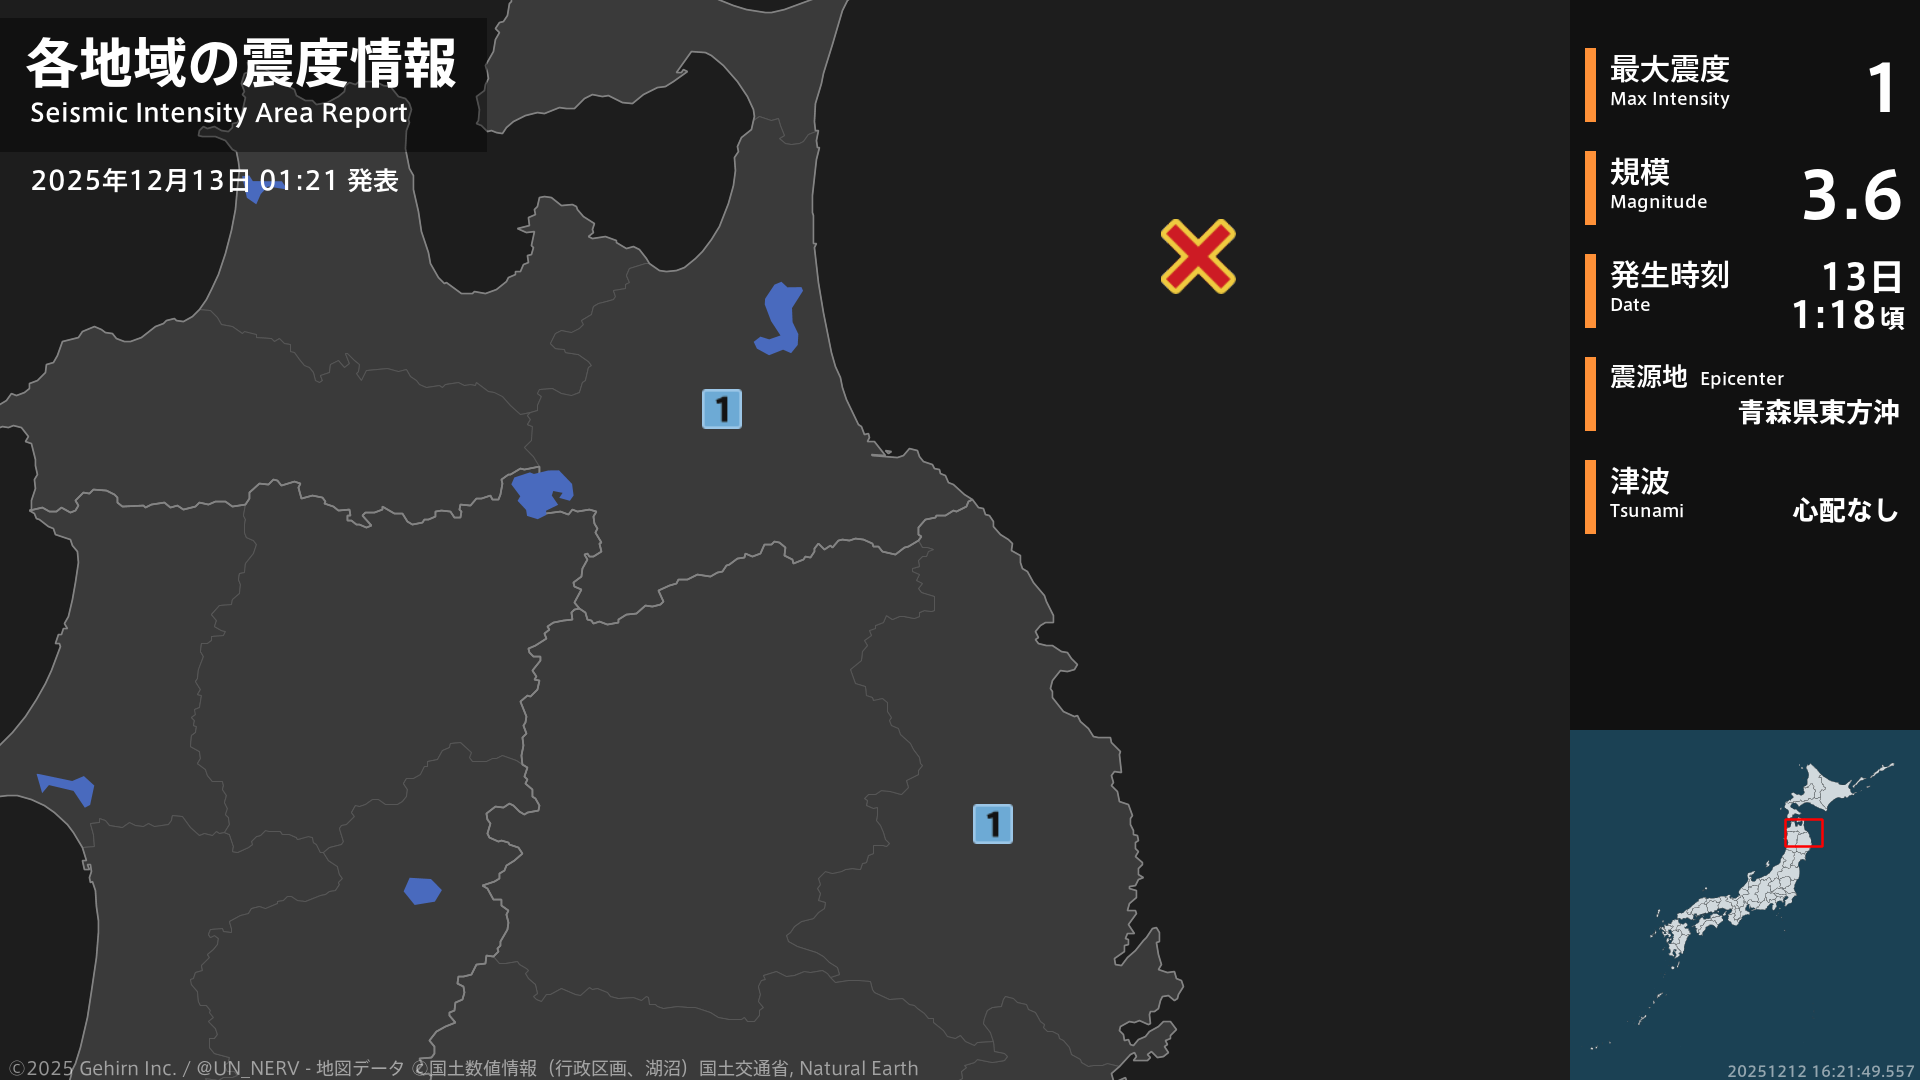This screenshot has height=1080, width=1920.
Task: Click the small lake at bottom center
Action: (x=422, y=891)
